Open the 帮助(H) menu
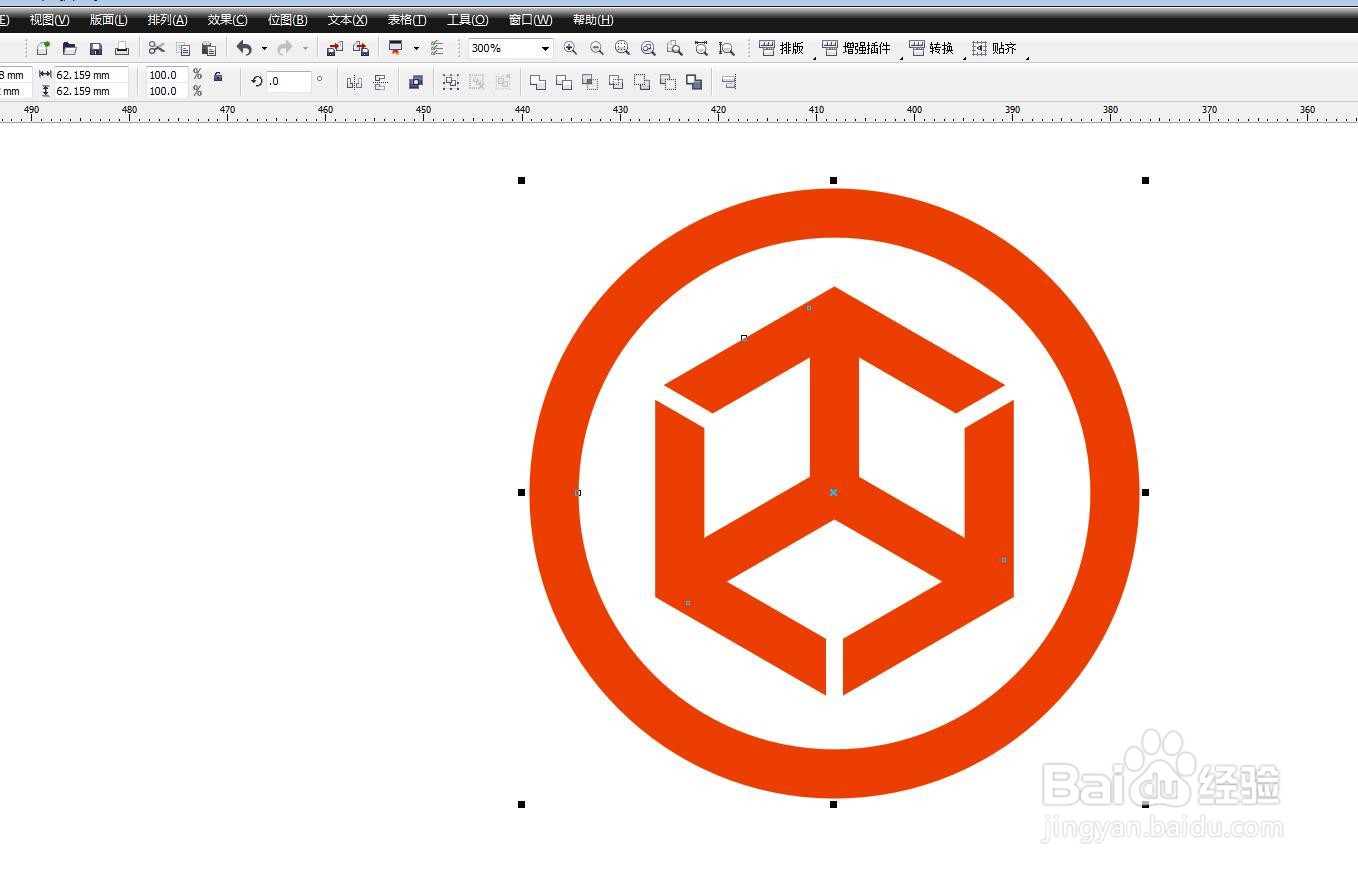This screenshot has height=874, width=1358. point(593,20)
